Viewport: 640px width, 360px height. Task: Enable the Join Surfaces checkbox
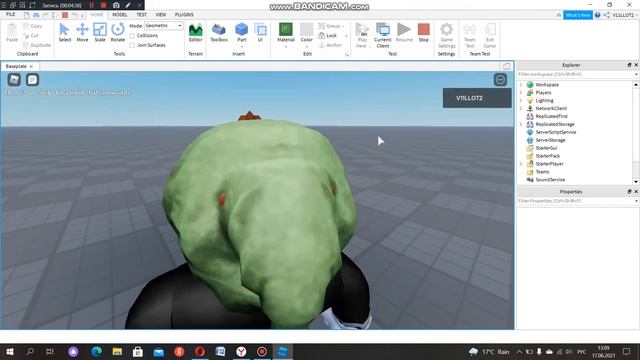[132, 45]
